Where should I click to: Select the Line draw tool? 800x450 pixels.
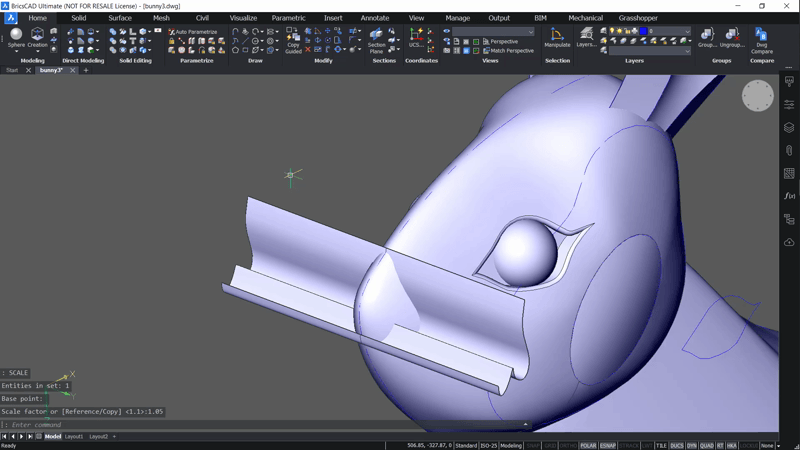pyautogui.click(x=245, y=41)
